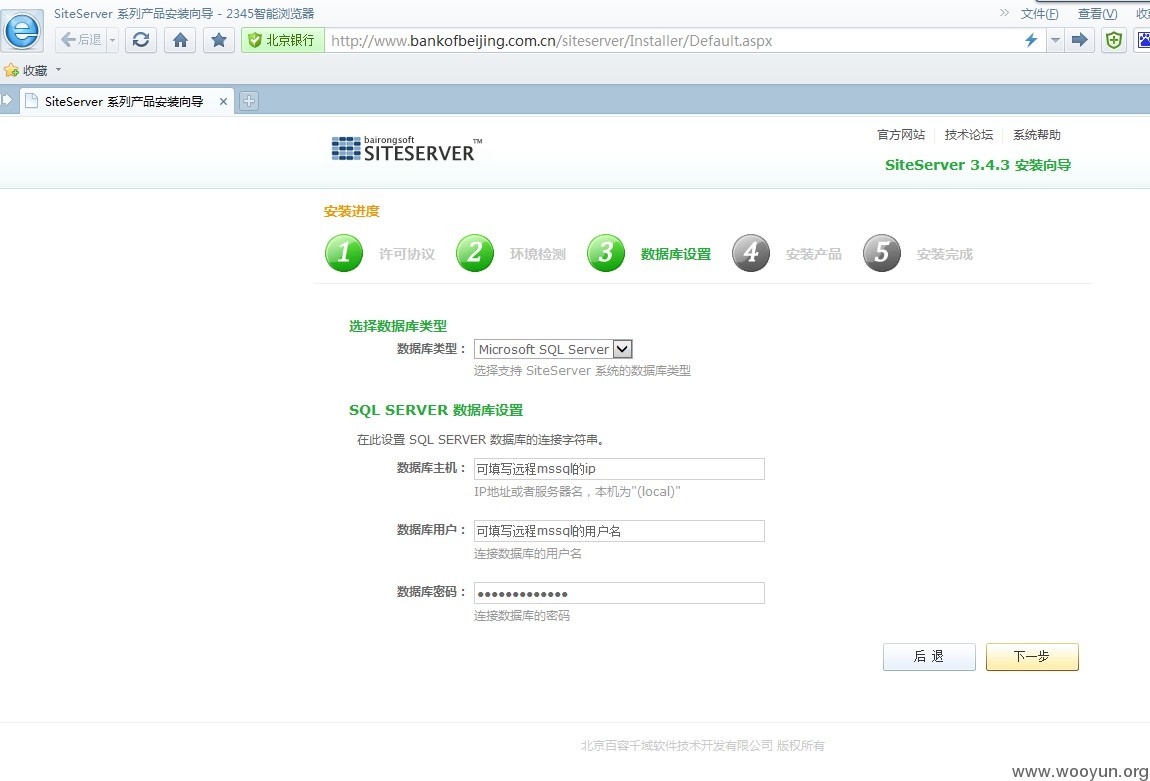1150x781 pixels.
Task: Click the tab bar sidebar toggle icon
Action: coord(7,100)
